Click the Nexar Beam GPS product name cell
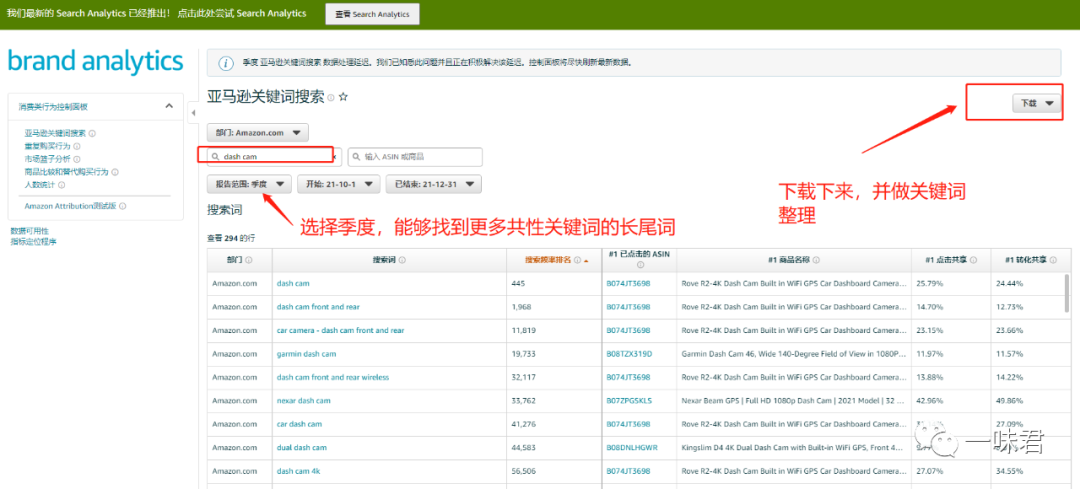The width and height of the screenshot is (1080, 489). (x=793, y=401)
